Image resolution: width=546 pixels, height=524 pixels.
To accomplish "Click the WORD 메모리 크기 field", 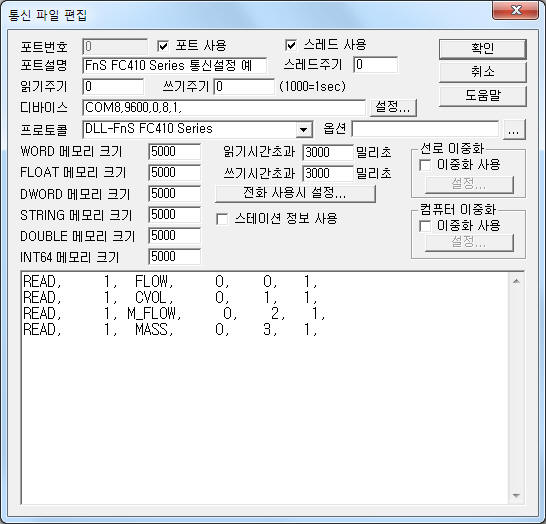I will click(174, 151).
